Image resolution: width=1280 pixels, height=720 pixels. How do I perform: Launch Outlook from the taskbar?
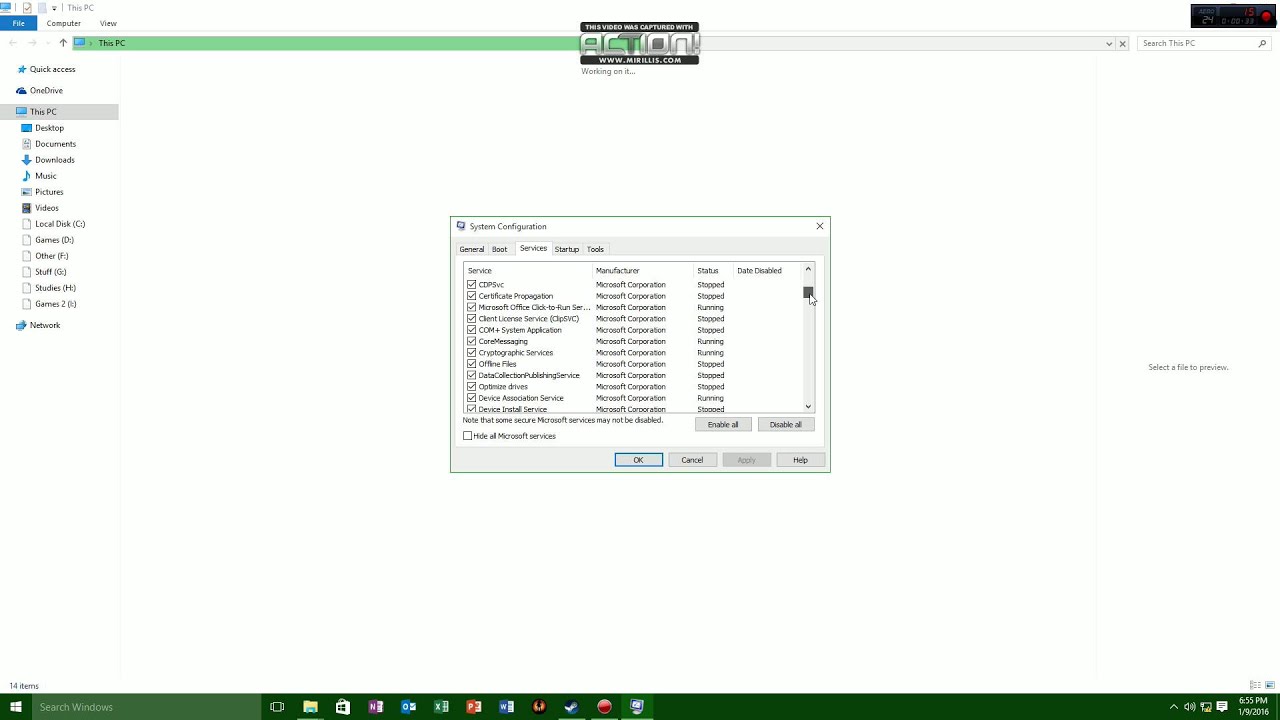408,707
